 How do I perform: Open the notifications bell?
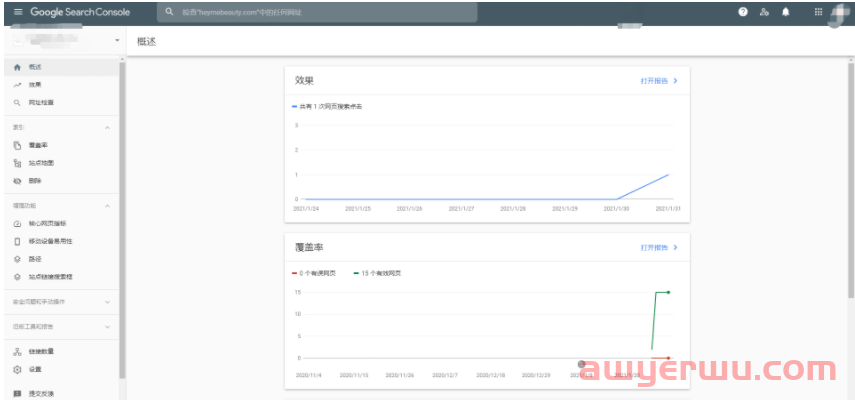[x=786, y=12]
